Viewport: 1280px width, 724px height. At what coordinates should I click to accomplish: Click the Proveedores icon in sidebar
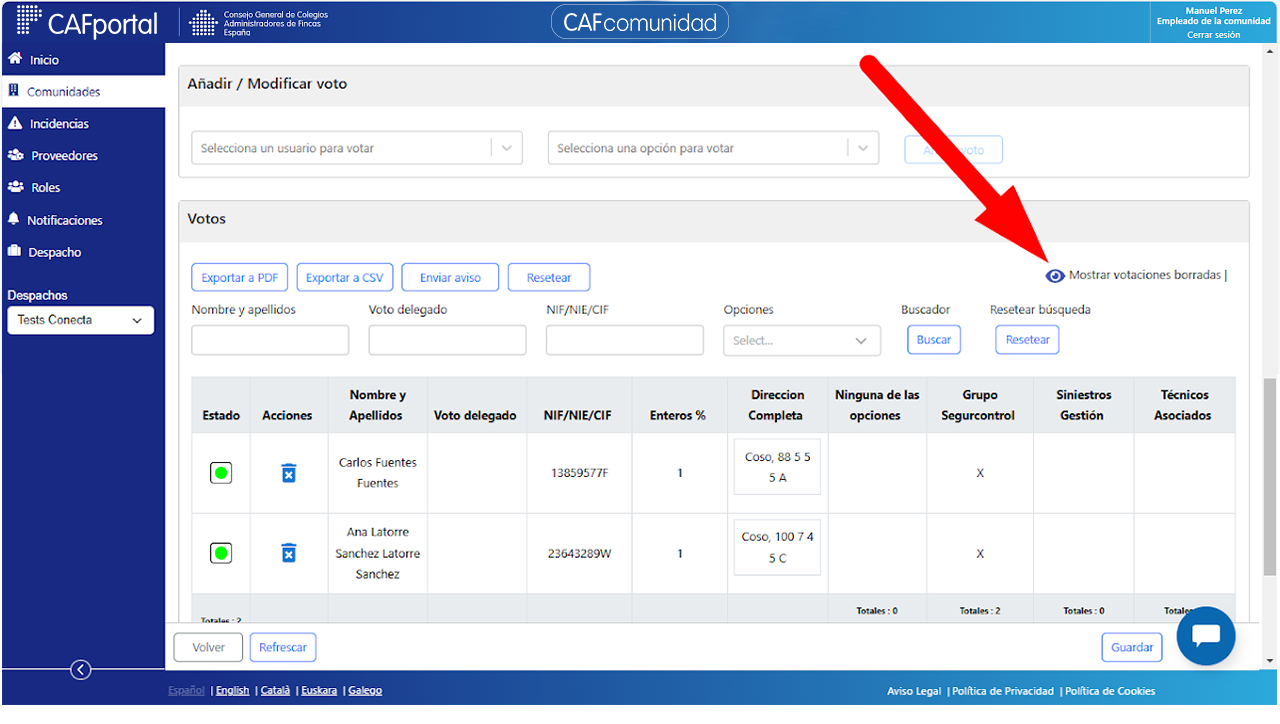(15, 155)
